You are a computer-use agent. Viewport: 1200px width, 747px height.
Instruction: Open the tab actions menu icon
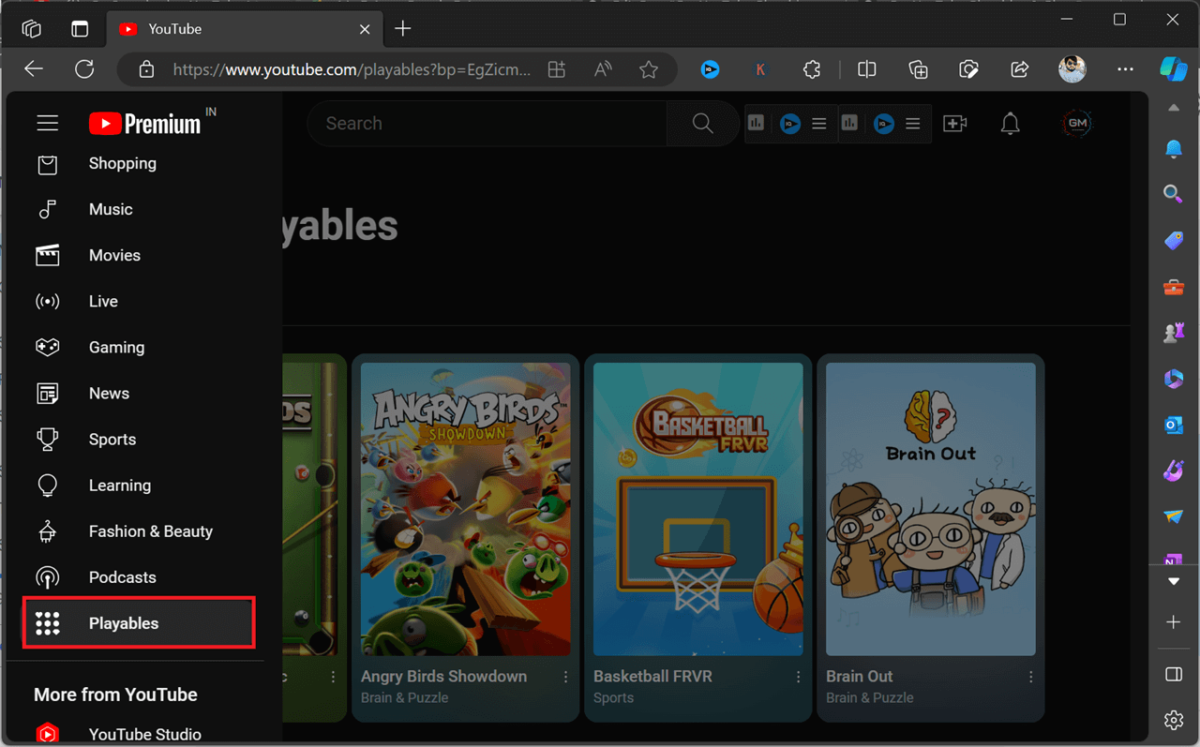(x=80, y=29)
